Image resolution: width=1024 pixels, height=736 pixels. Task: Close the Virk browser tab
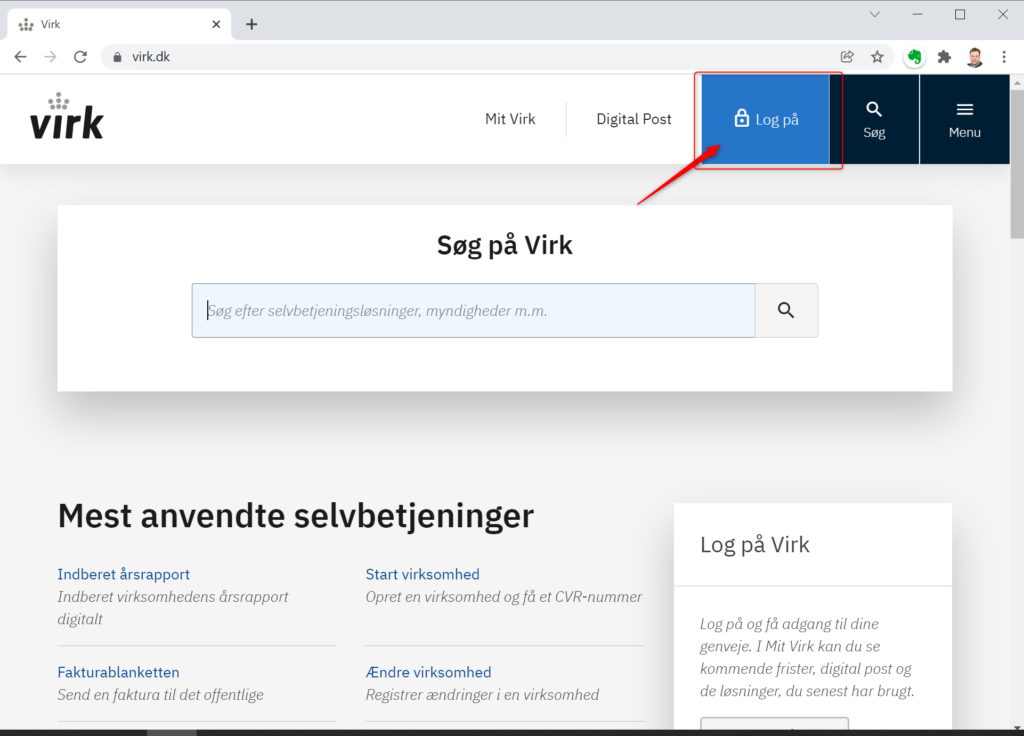(216, 24)
